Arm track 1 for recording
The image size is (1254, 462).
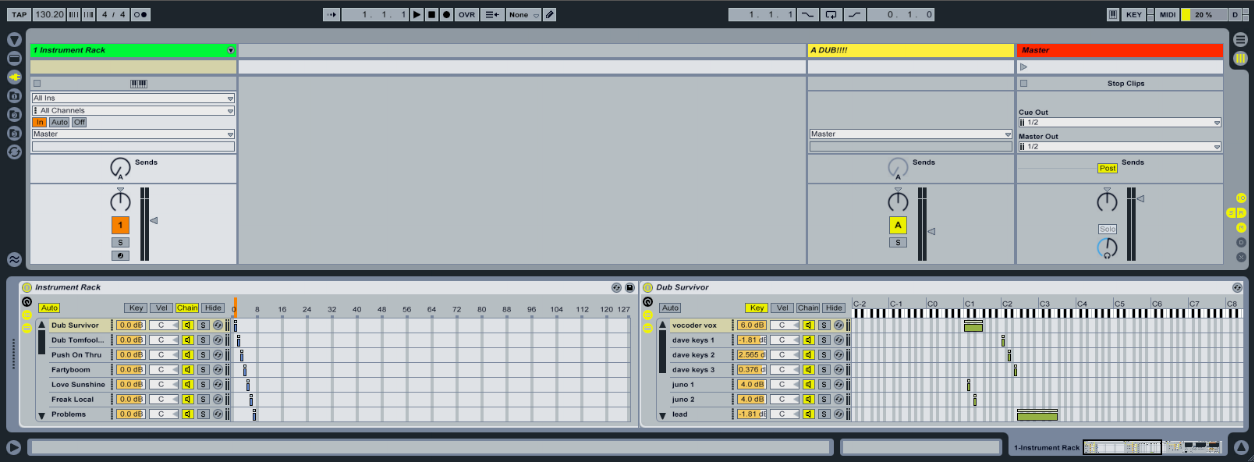coord(120,256)
